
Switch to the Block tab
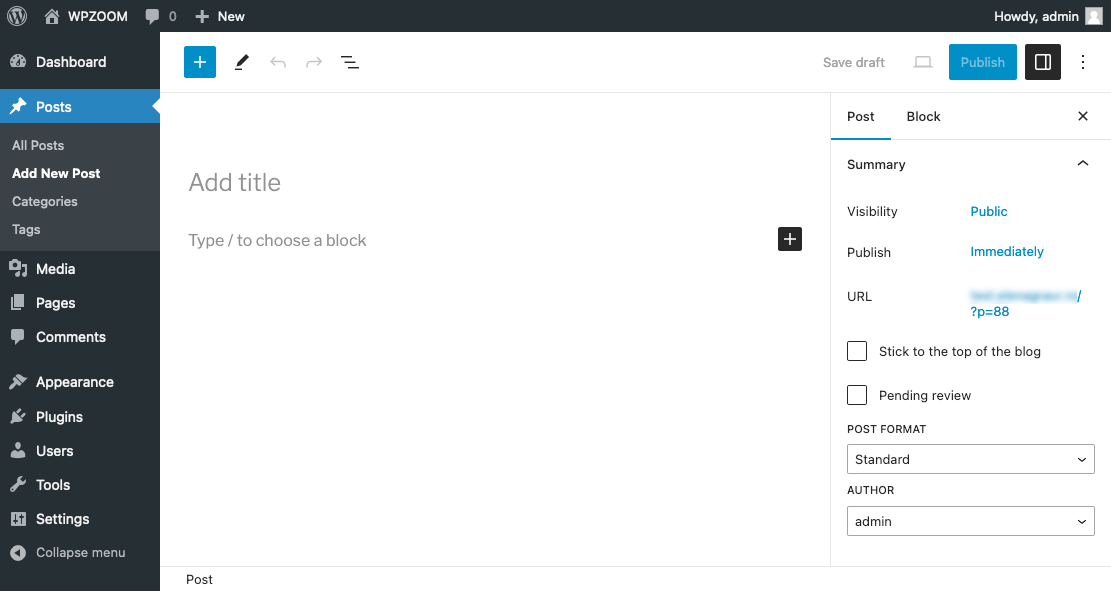point(923,116)
